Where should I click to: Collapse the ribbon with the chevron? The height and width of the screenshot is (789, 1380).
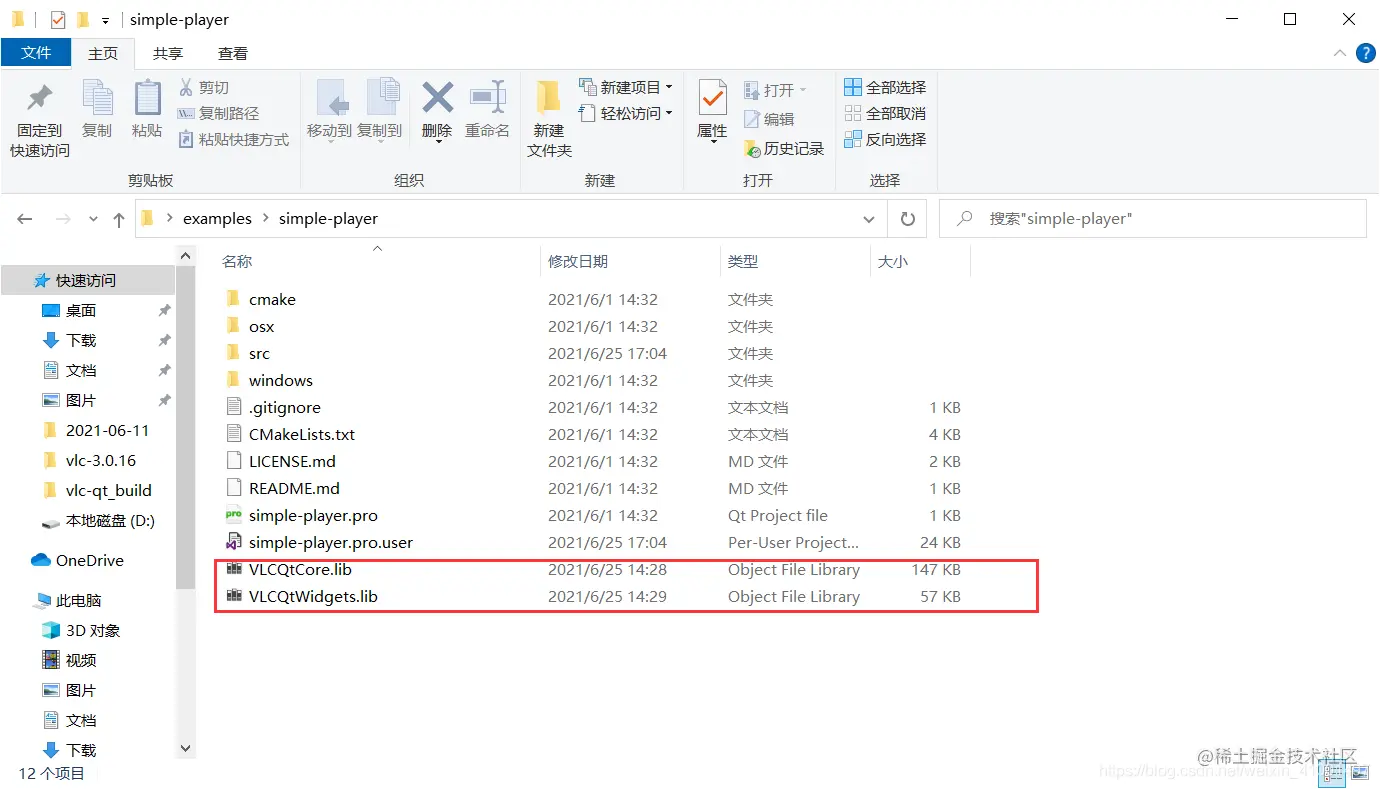click(x=1340, y=53)
